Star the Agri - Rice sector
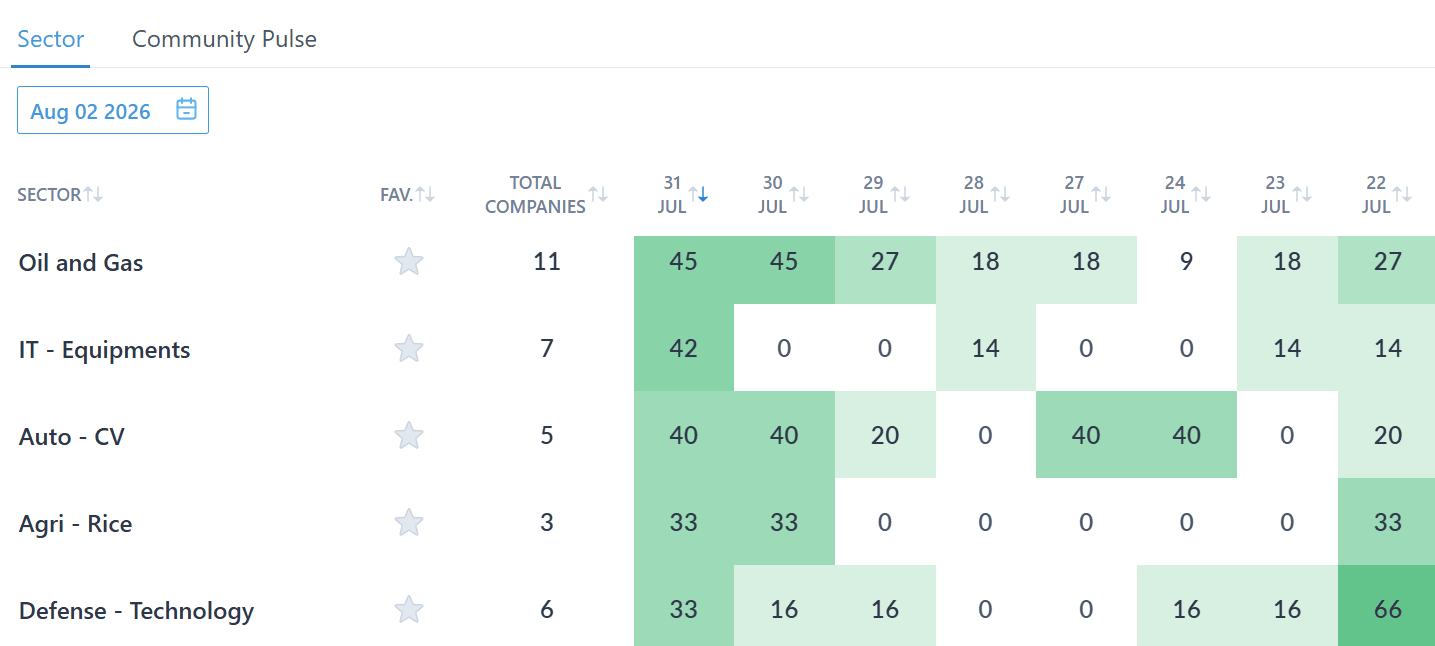The image size is (1435, 646). (x=408, y=523)
